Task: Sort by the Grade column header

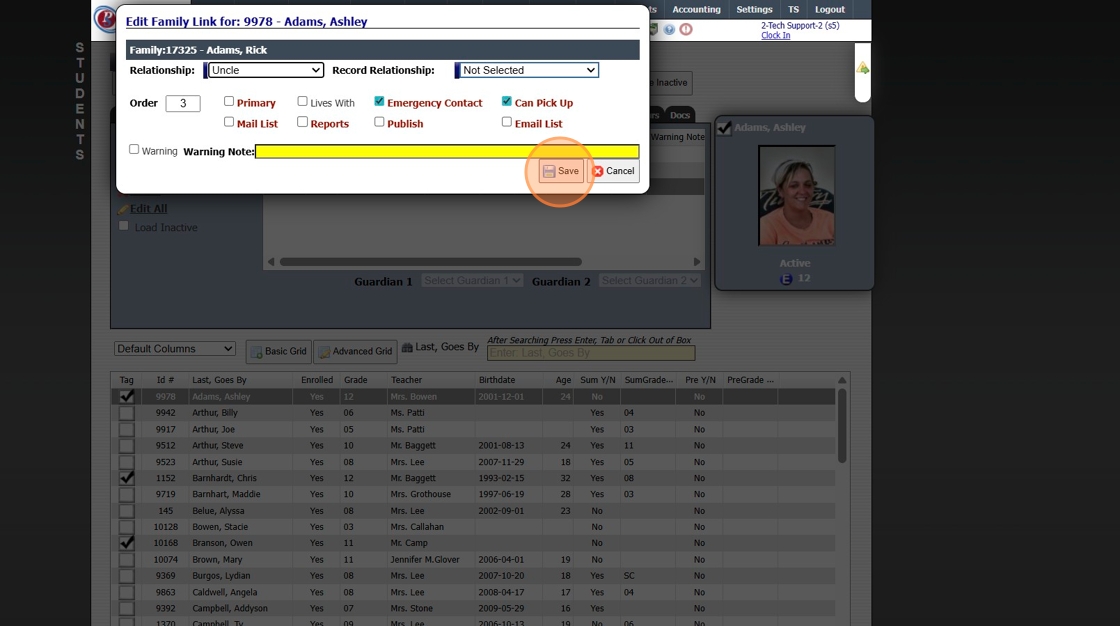Action: click(356, 380)
